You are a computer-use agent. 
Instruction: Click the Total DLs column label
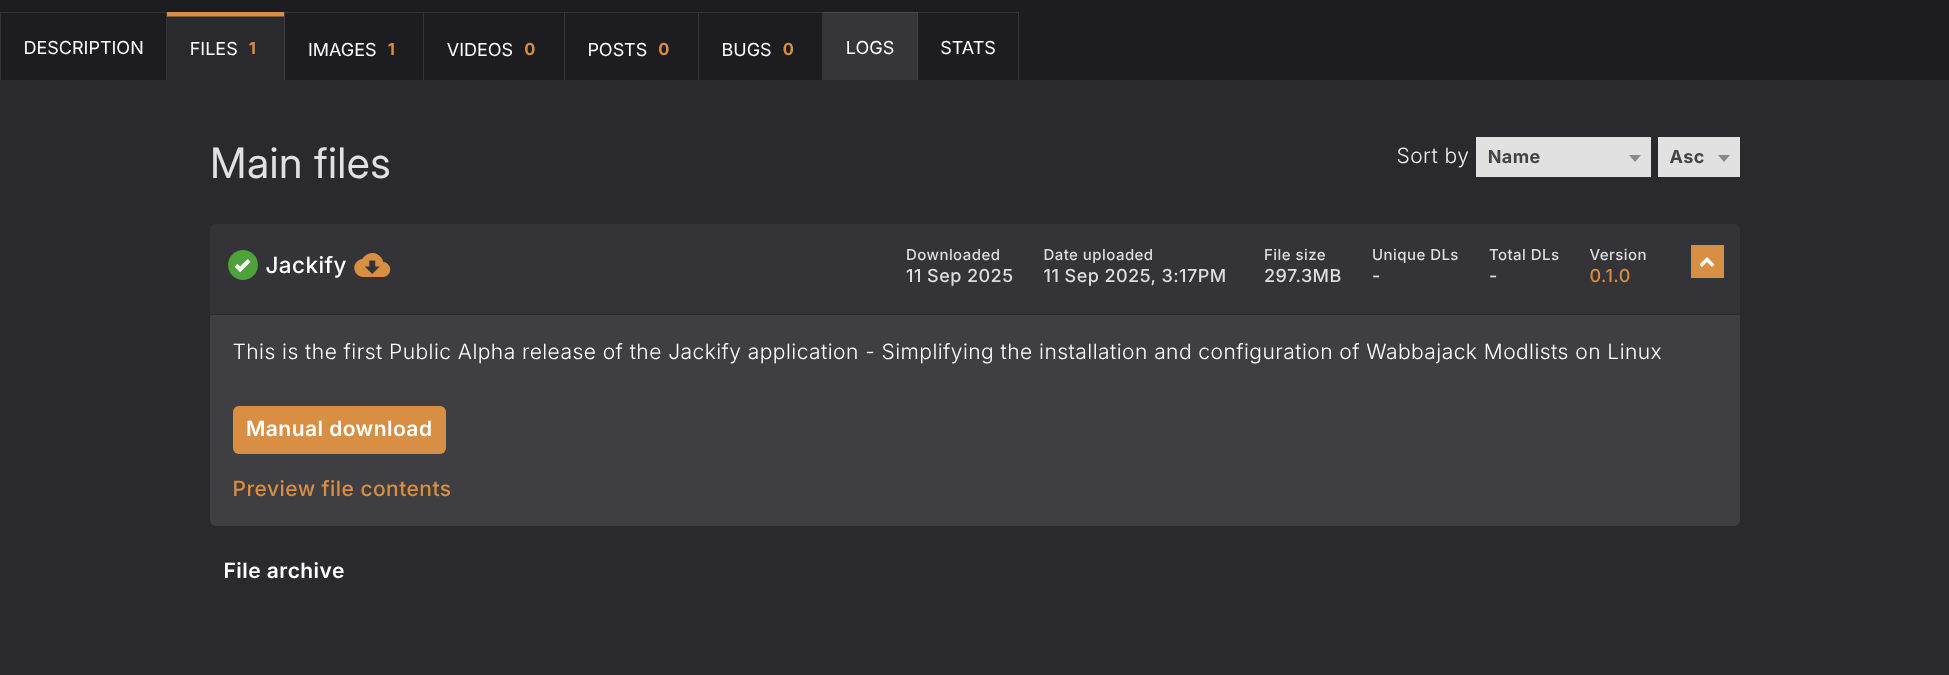(1524, 255)
